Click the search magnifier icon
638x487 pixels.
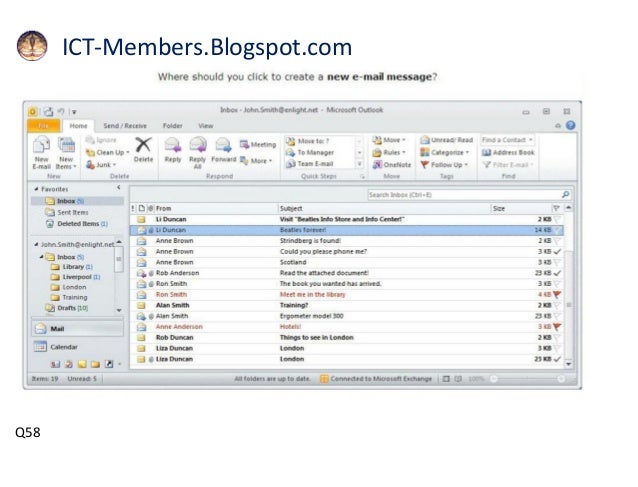(x=566, y=194)
